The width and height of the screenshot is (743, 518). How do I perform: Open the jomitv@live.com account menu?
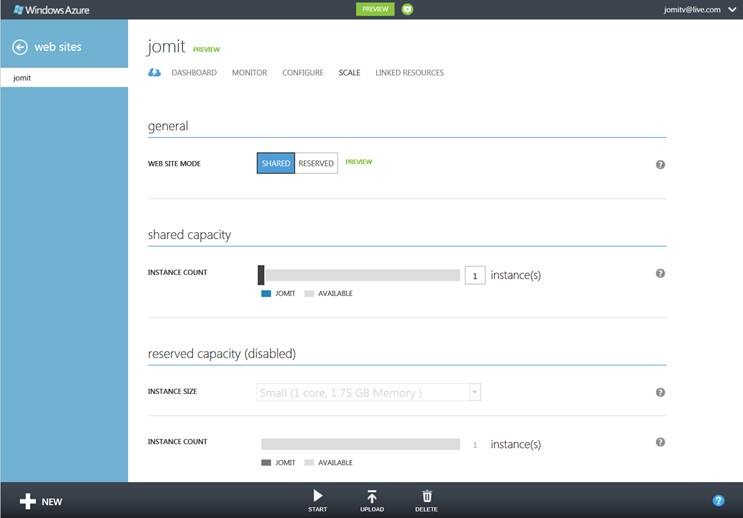[692, 9]
